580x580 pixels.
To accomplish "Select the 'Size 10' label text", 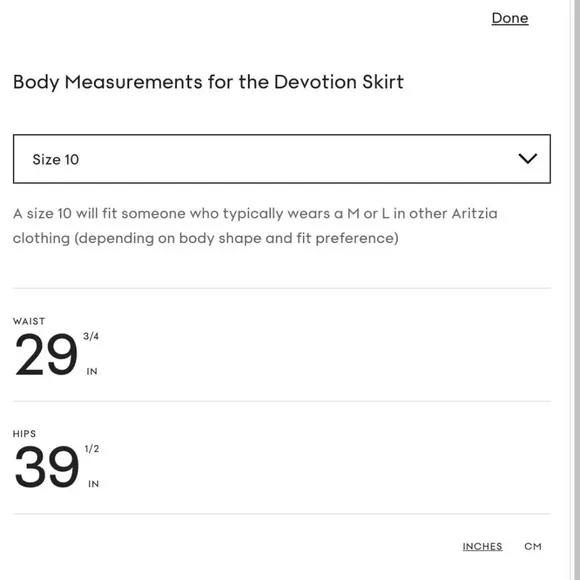I will click(x=56, y=159).
